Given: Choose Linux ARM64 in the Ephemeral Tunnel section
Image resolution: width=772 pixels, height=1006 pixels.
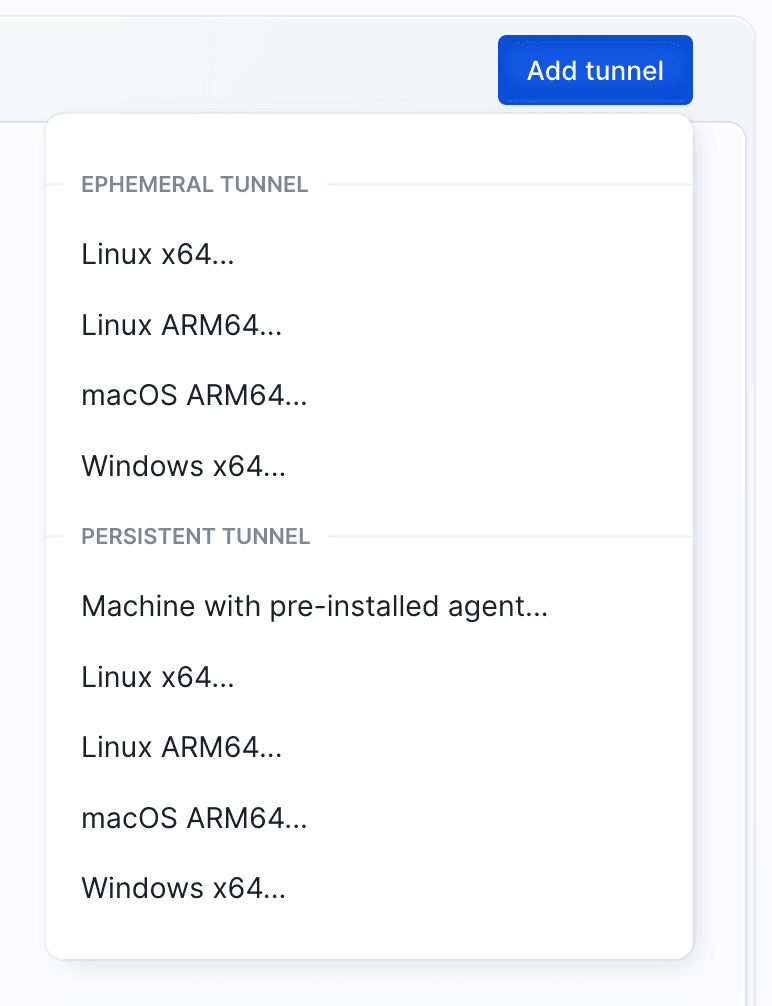Looking at the screenshot, I should (x=181, y=325).
